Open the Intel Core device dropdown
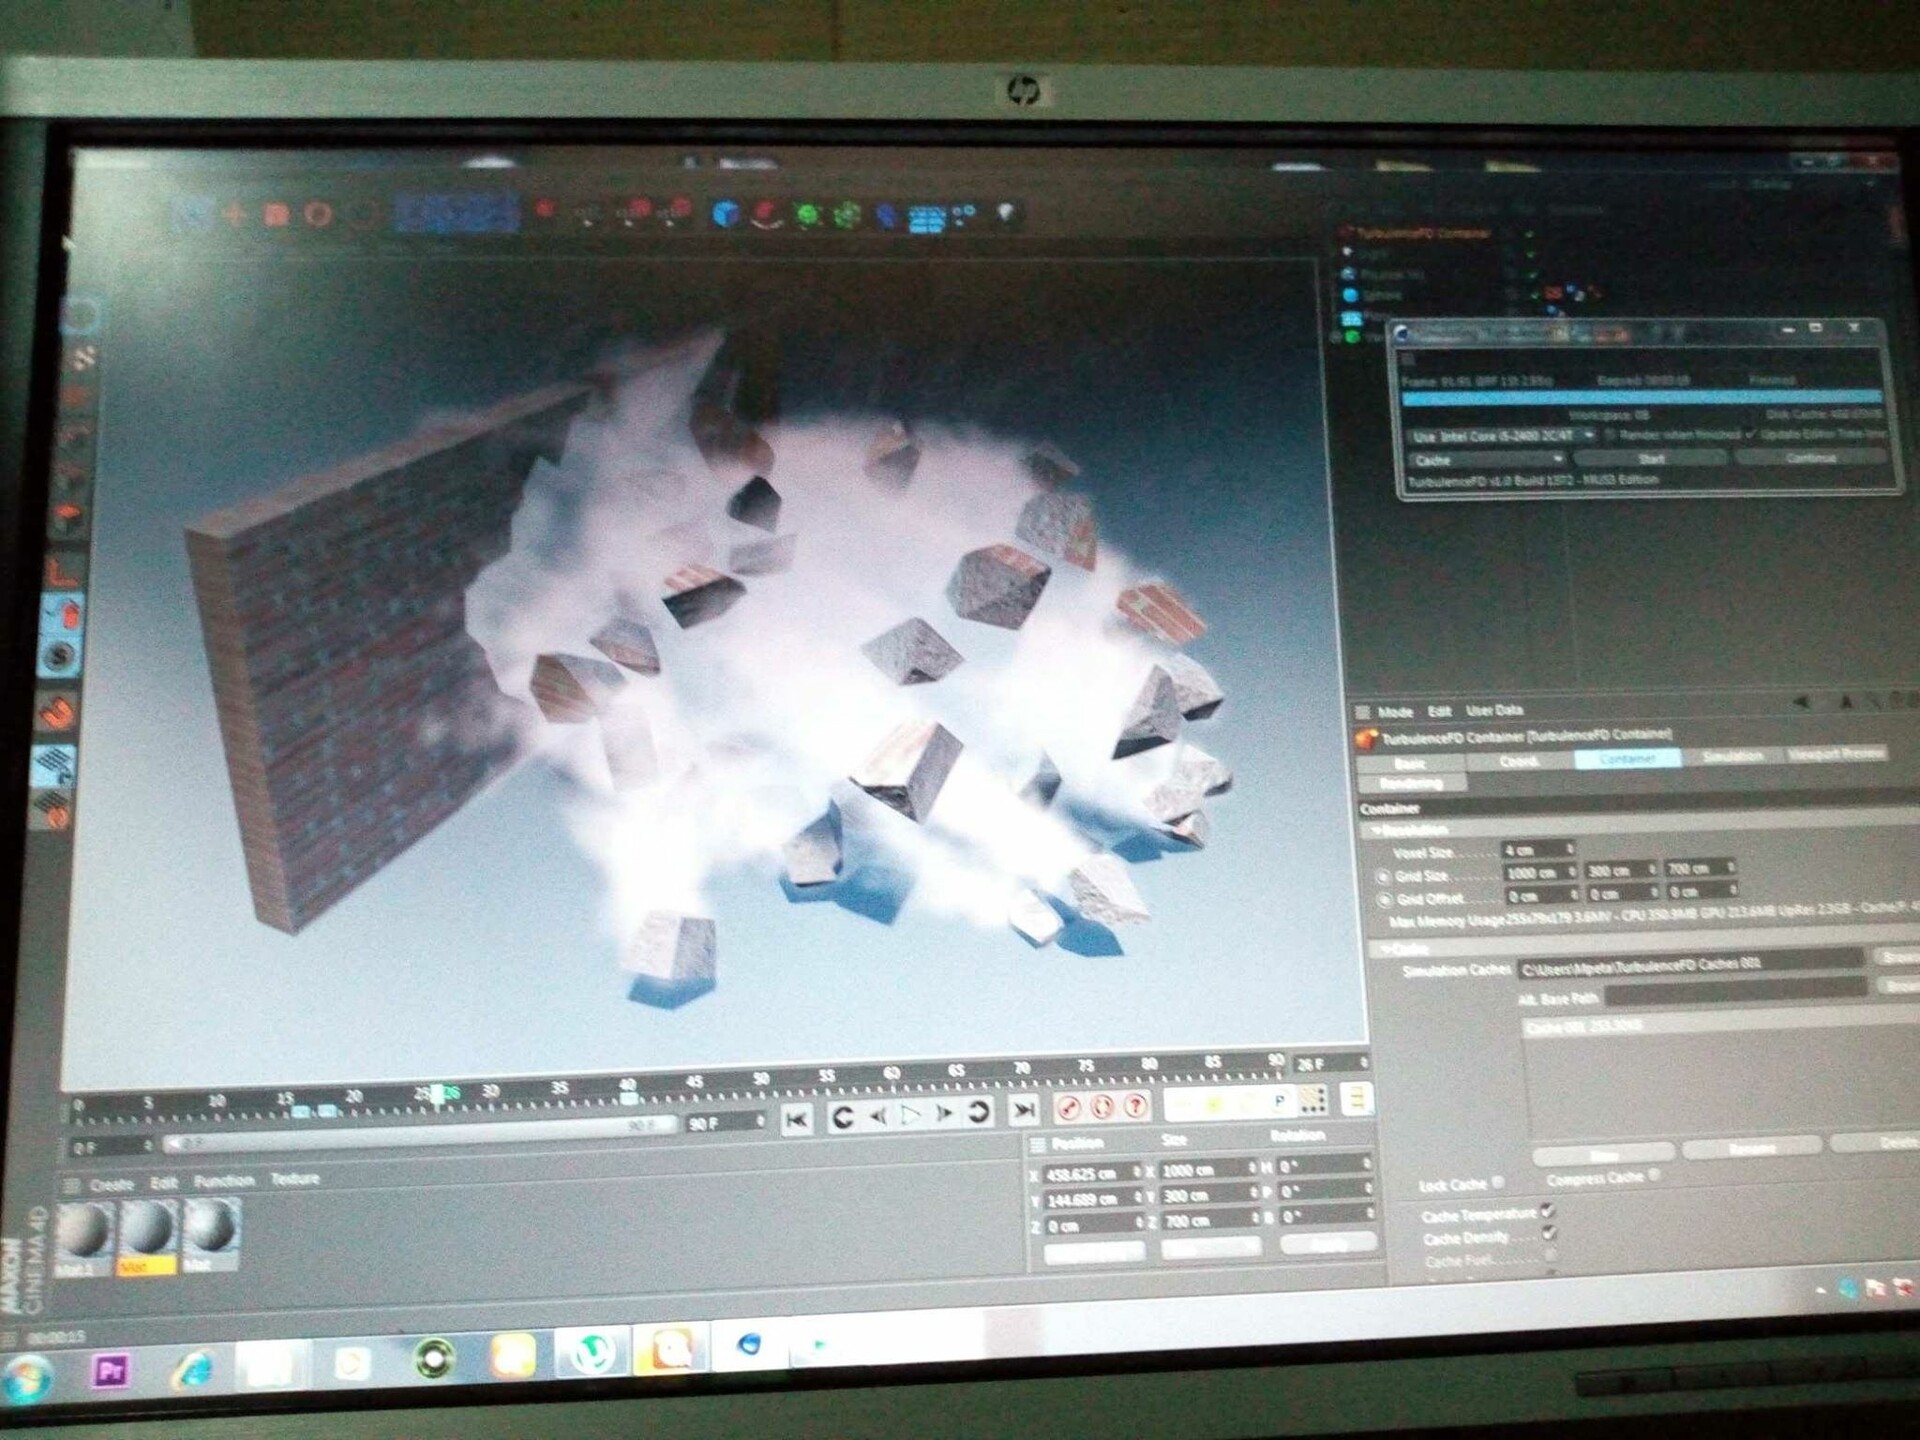Viewport: 1920px width, 1440px height. click(1503, 436)
